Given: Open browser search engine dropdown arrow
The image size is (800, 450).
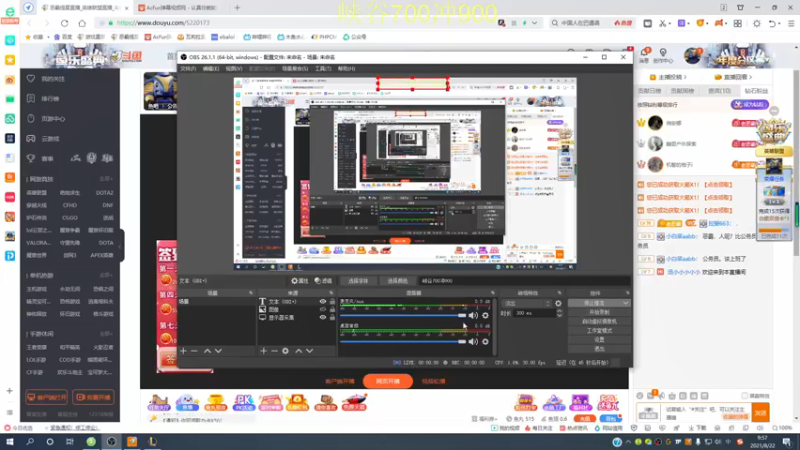Looking at the screenshot, I should tap(534, 23).
